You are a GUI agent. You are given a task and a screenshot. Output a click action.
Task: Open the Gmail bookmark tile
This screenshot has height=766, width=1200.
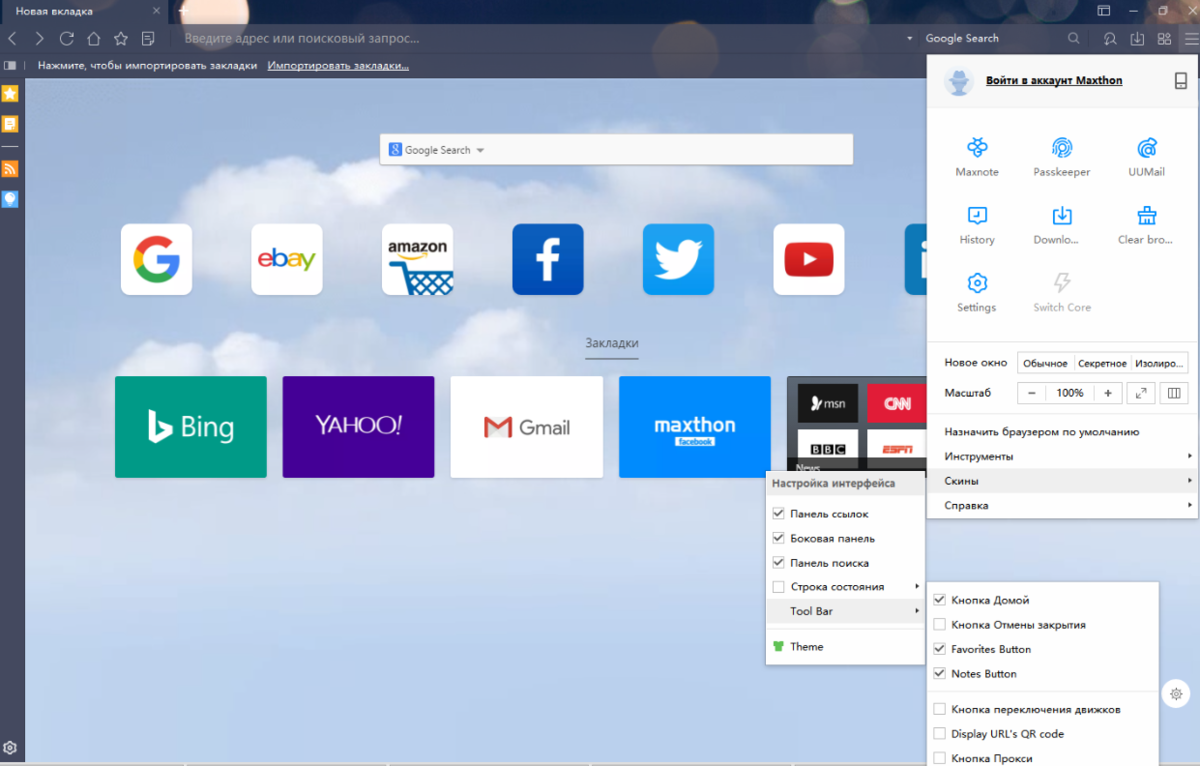pyautogui.click(x=527, y=427)
